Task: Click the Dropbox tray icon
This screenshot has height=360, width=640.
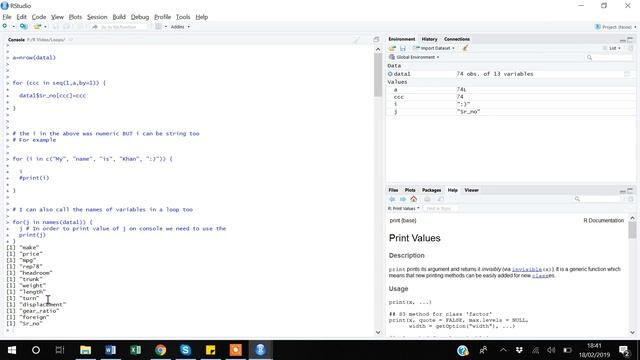Action: 519,350
